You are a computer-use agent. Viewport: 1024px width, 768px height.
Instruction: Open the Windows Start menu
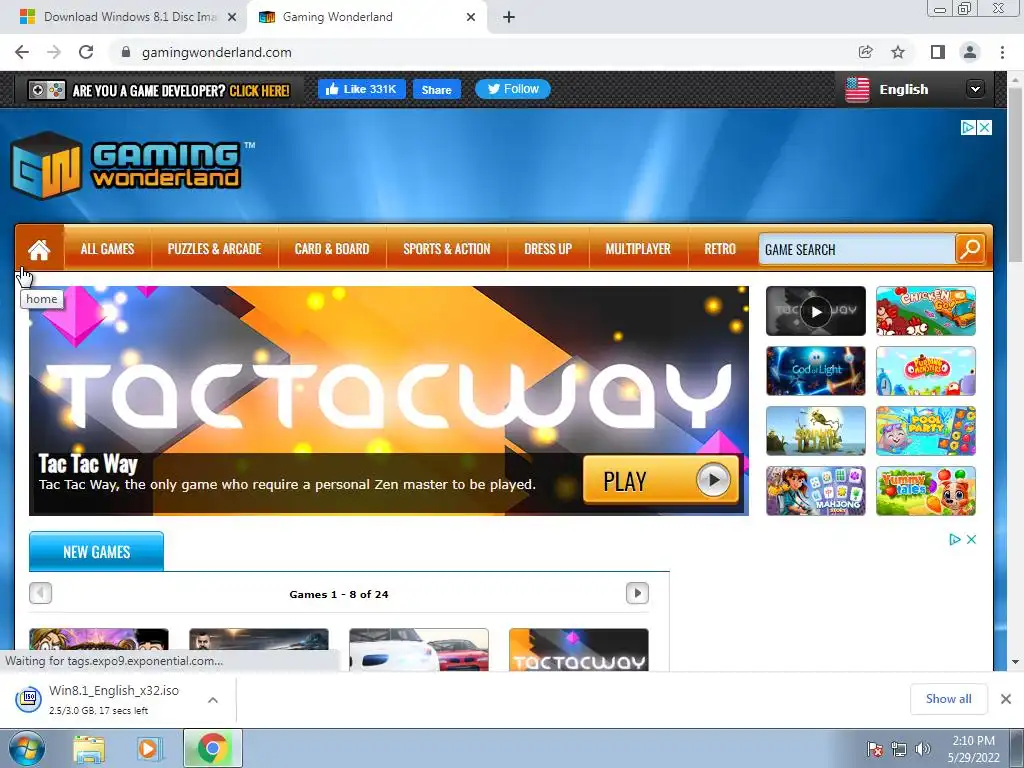27,748
